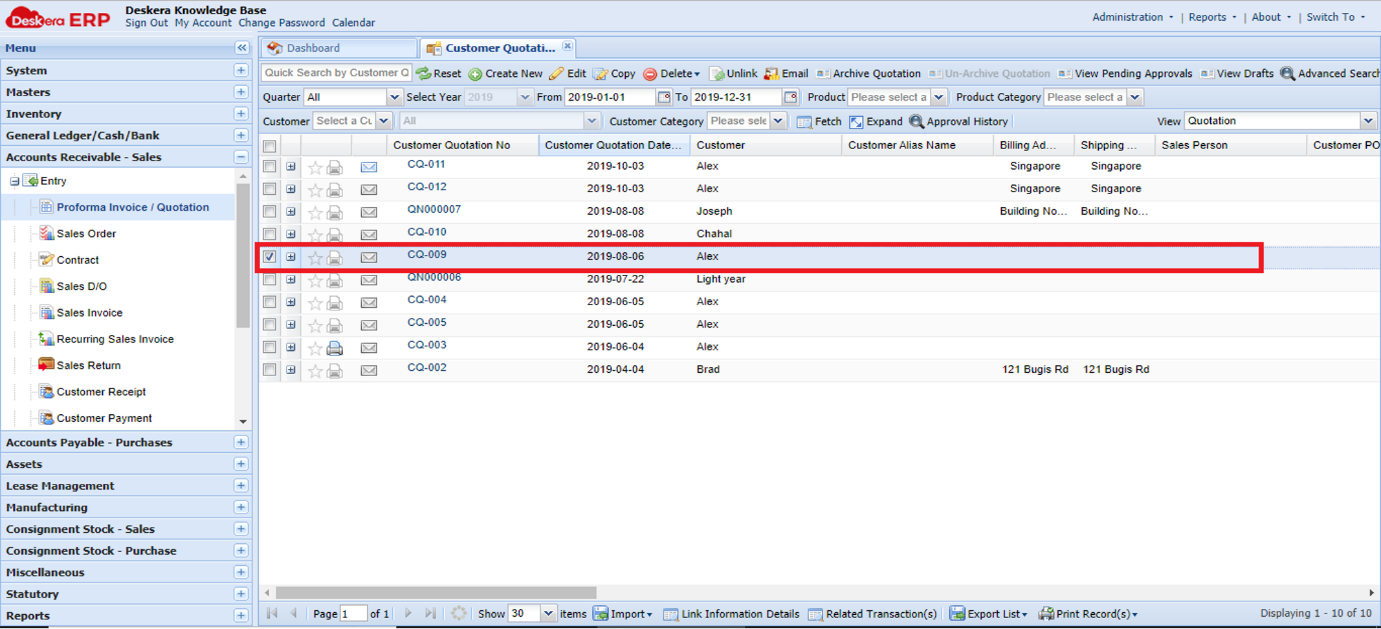Image resolution: width=1381 pixels, height=629 pixels.
Task: Open Sales Order in the tree
Action: (86, 234)
